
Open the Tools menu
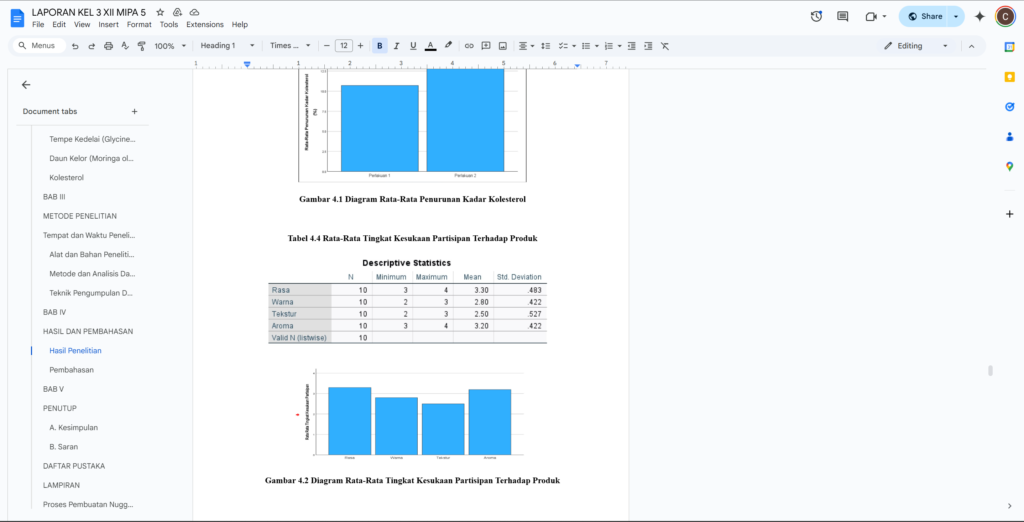[x=168, y=24]
